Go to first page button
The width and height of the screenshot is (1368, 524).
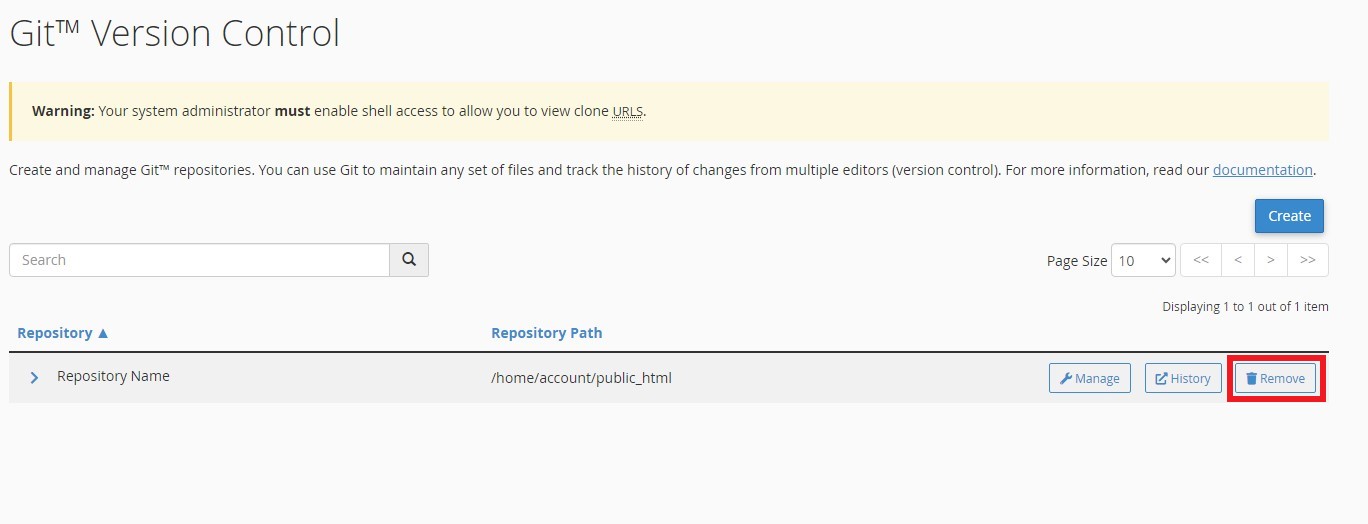[x=1201, y=260]
